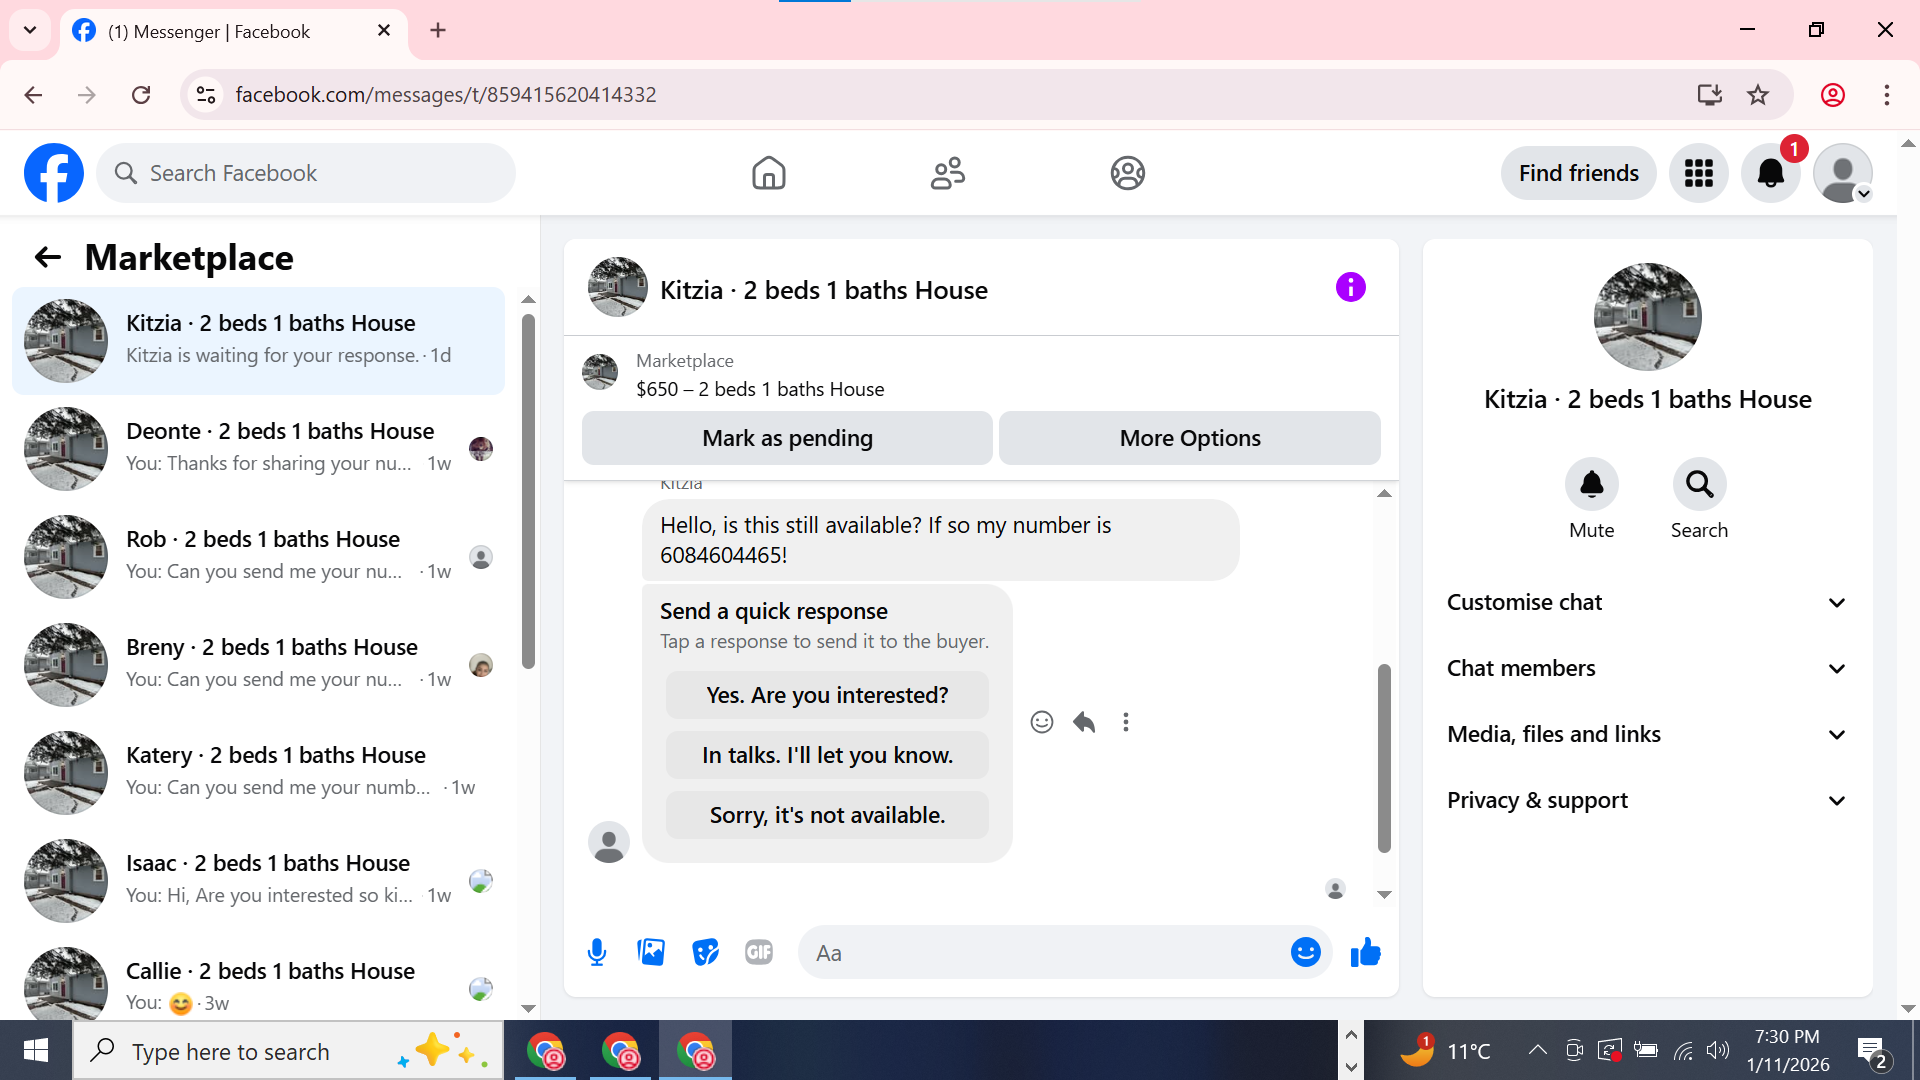This screenshot has height=1080, width=1920.
Task: Open the emoji picker in message box
Action: point(1305,952)
